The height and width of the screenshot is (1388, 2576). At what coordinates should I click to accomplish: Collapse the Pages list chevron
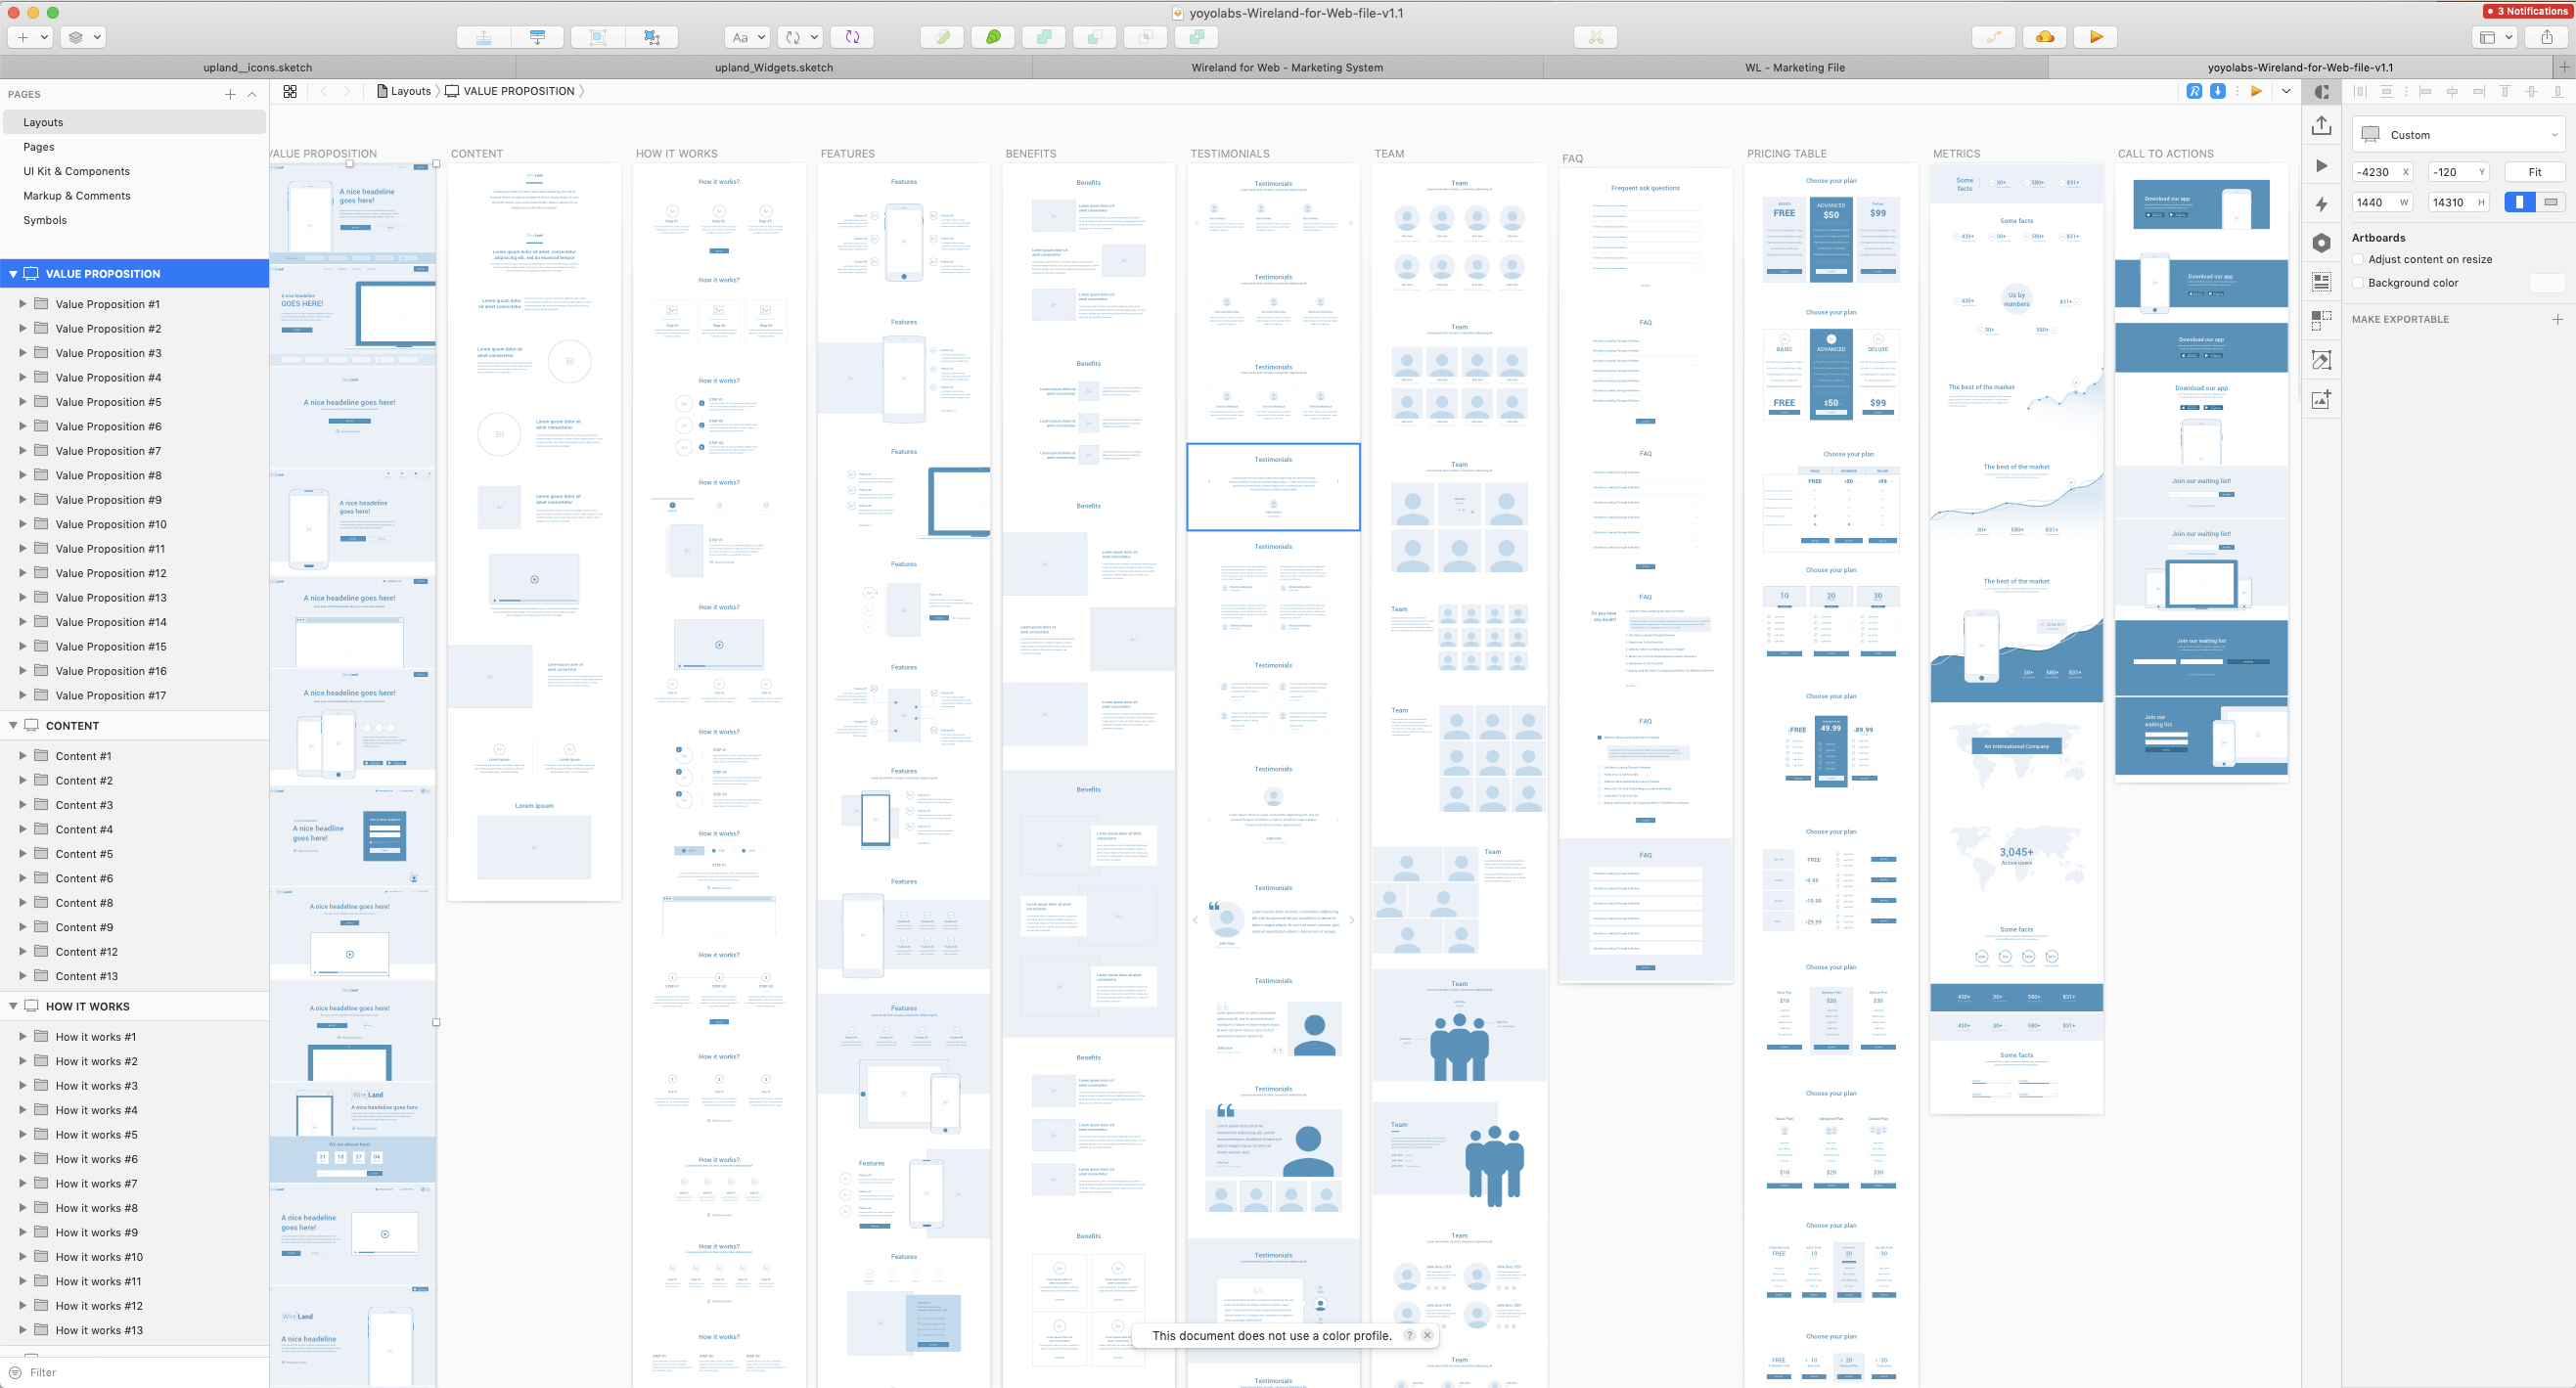click(252, 94)
